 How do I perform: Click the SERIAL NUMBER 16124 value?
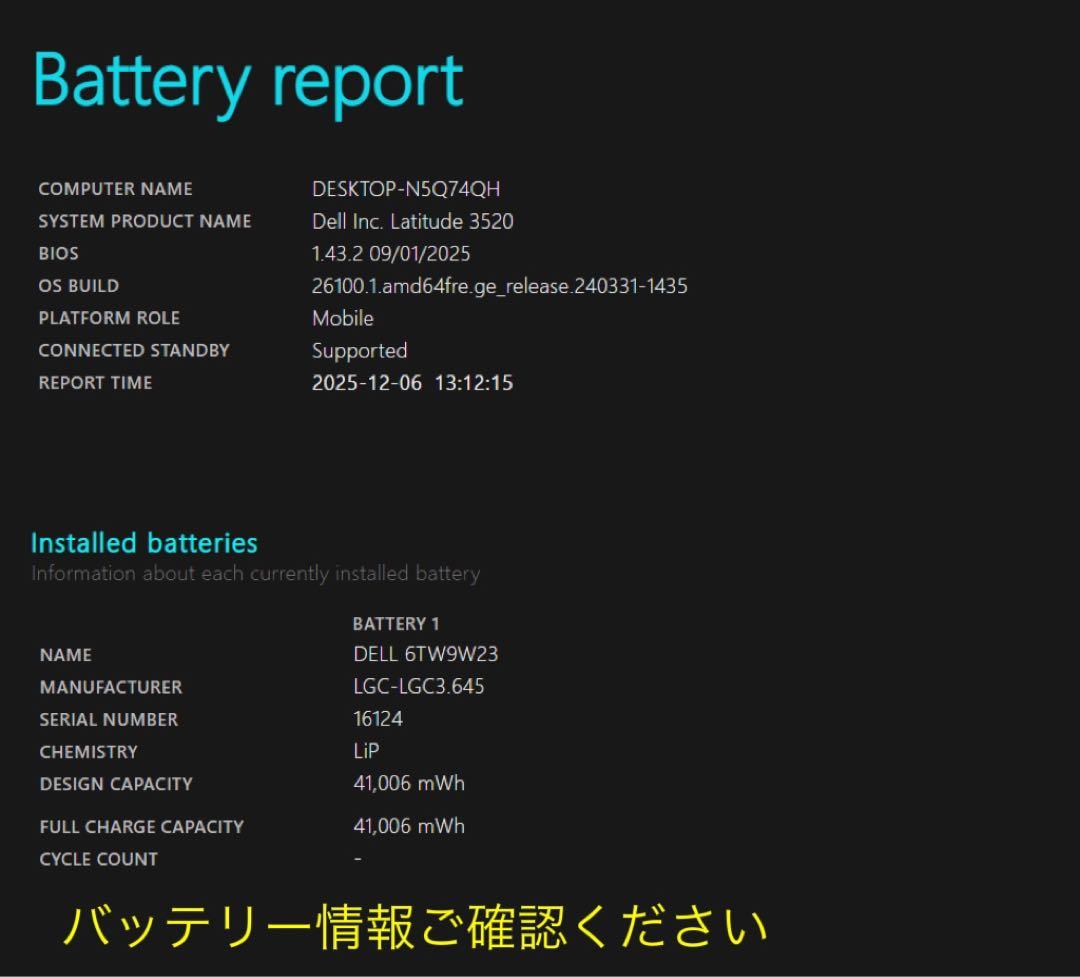click(x=378, y=719)
